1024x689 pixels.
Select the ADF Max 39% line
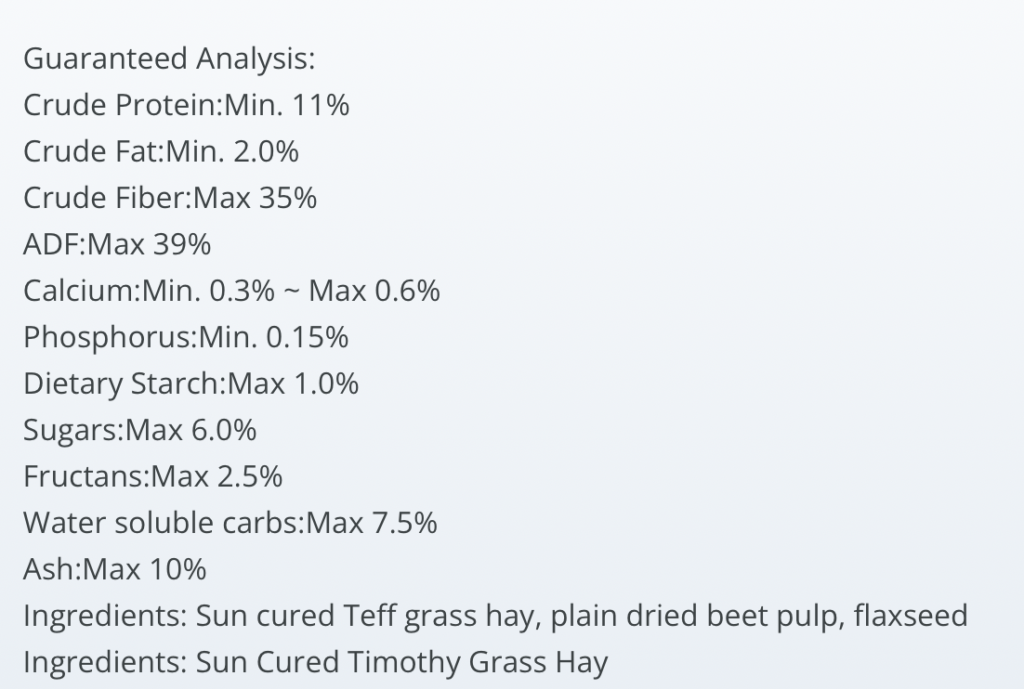point(117,244)
